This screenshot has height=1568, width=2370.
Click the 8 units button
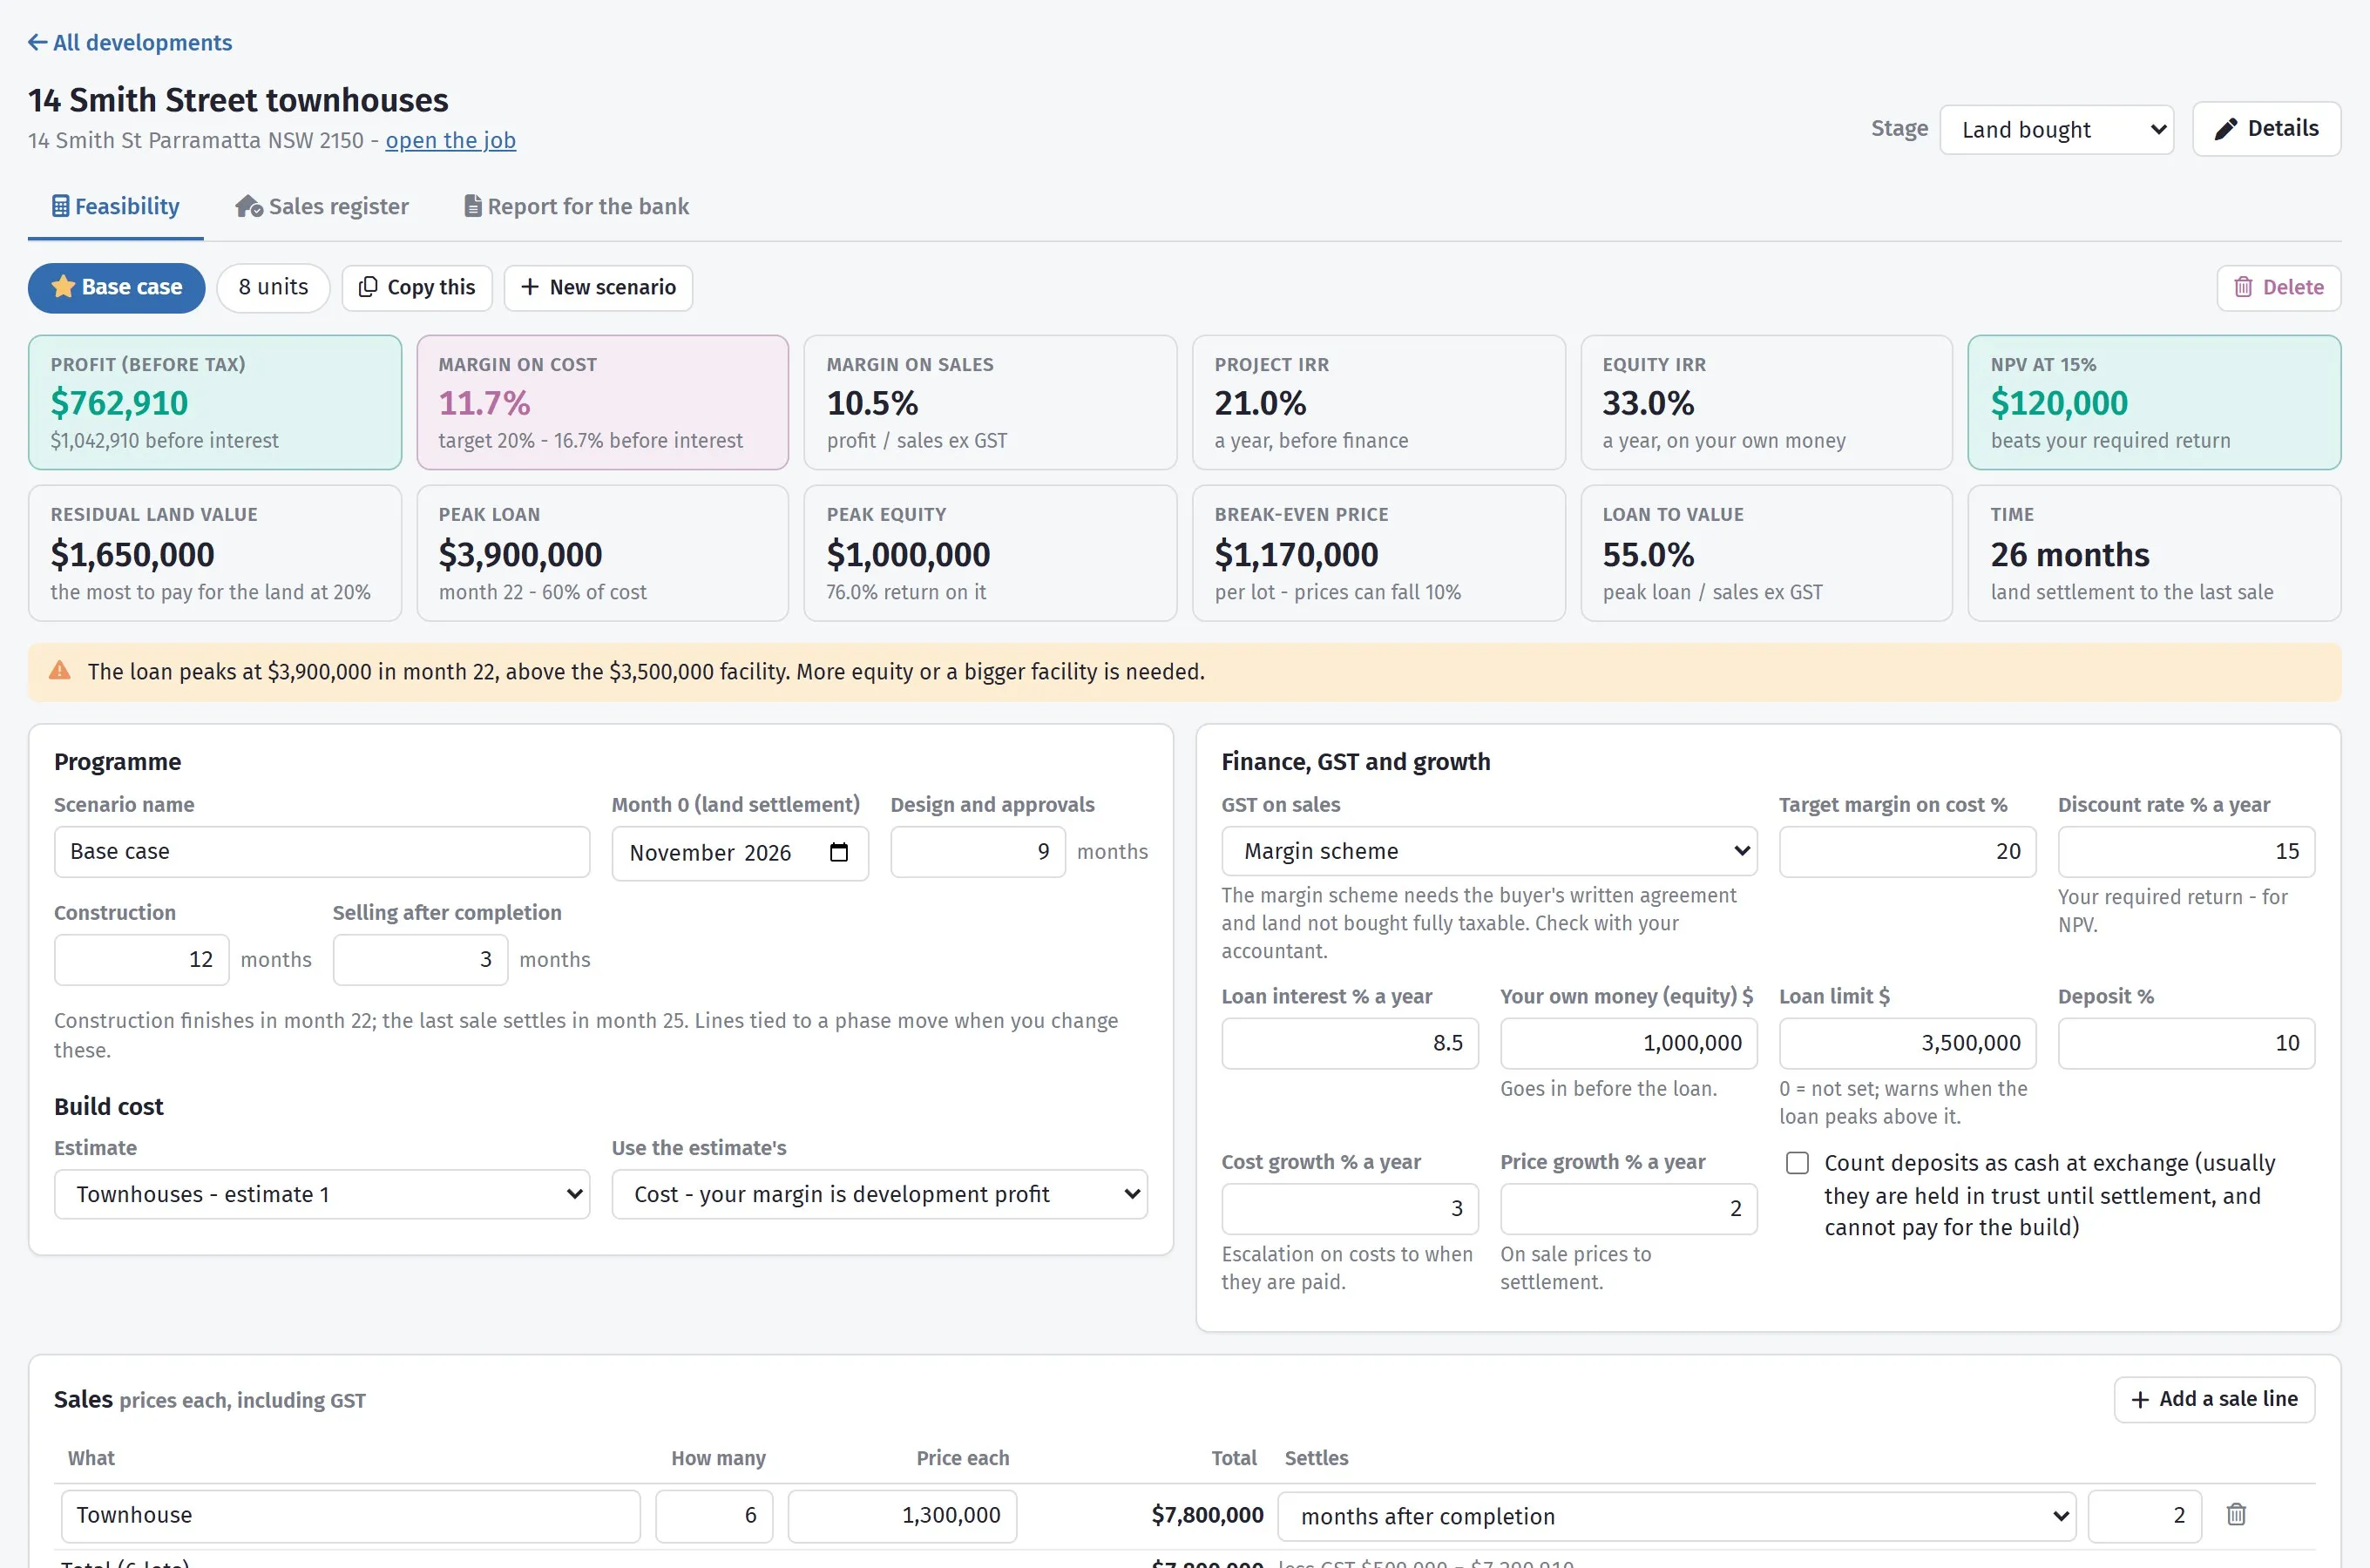[x=273, y=288]
